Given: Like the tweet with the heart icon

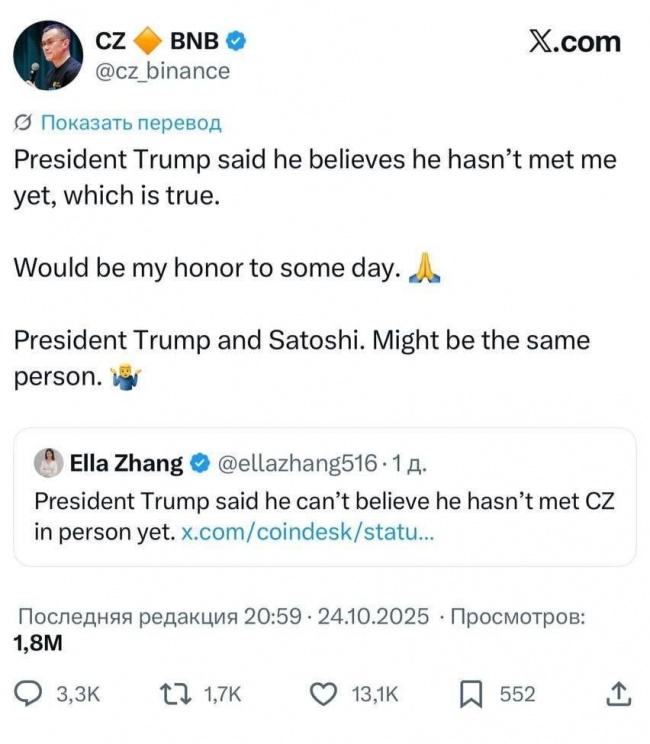Looking at the screenshot, I should click(x=321, y=693).
